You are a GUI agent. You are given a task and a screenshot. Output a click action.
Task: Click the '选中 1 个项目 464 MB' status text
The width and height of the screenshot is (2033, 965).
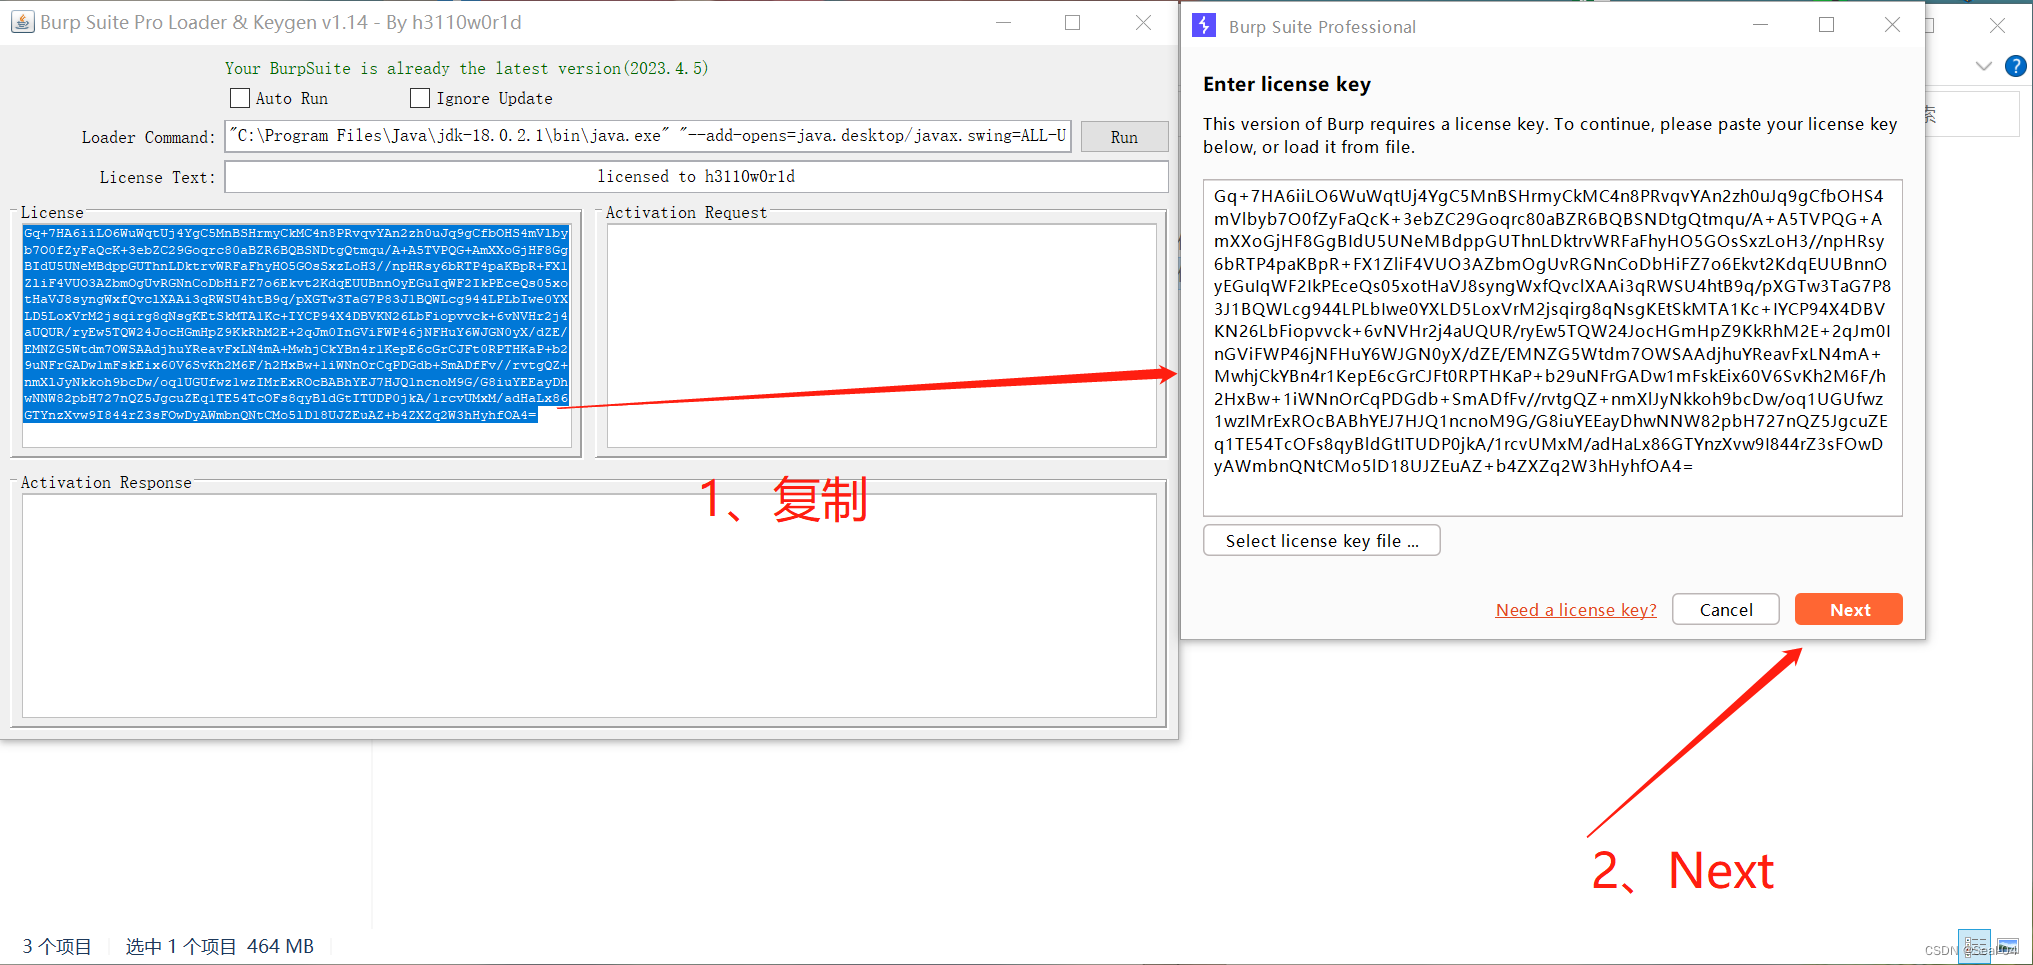pos(220,946)
